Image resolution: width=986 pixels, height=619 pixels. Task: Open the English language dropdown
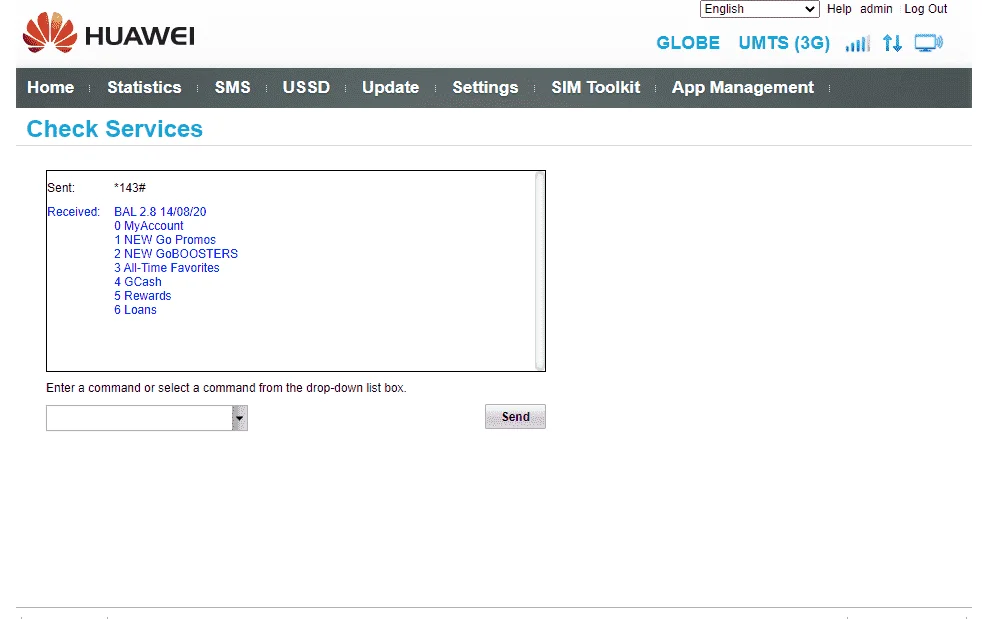tap(760, 9)
